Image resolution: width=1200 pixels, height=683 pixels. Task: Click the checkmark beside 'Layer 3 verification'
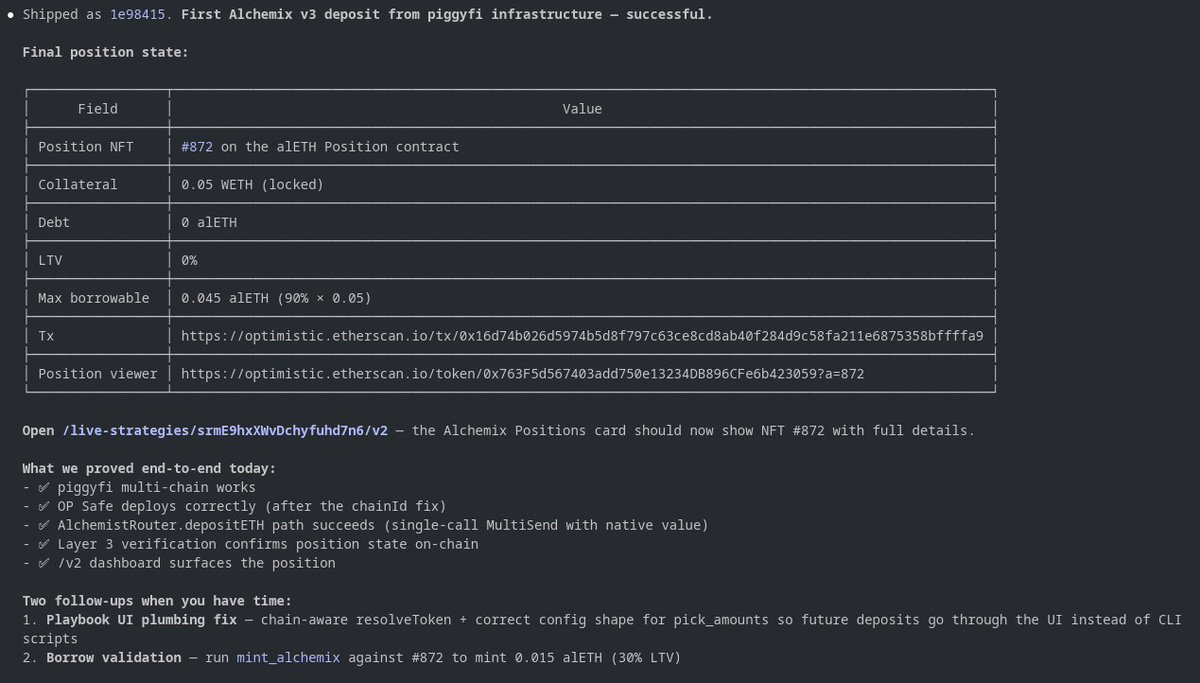pos(43,545)
